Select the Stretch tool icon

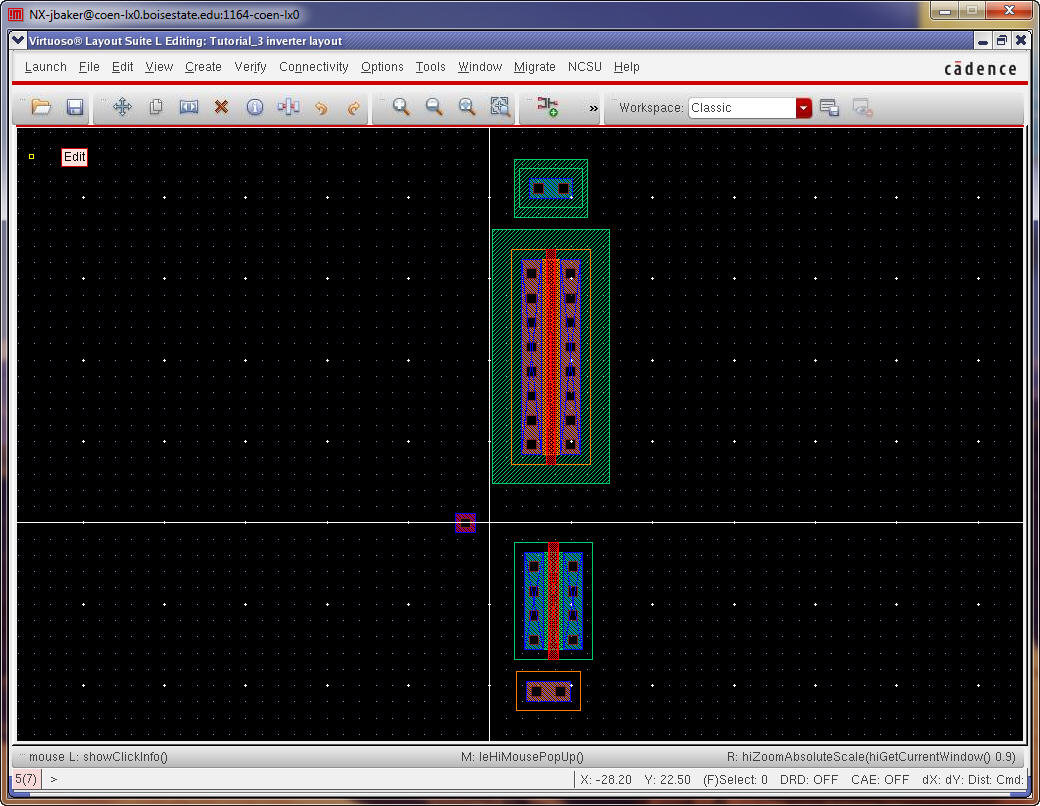click(x=189, y=107)
